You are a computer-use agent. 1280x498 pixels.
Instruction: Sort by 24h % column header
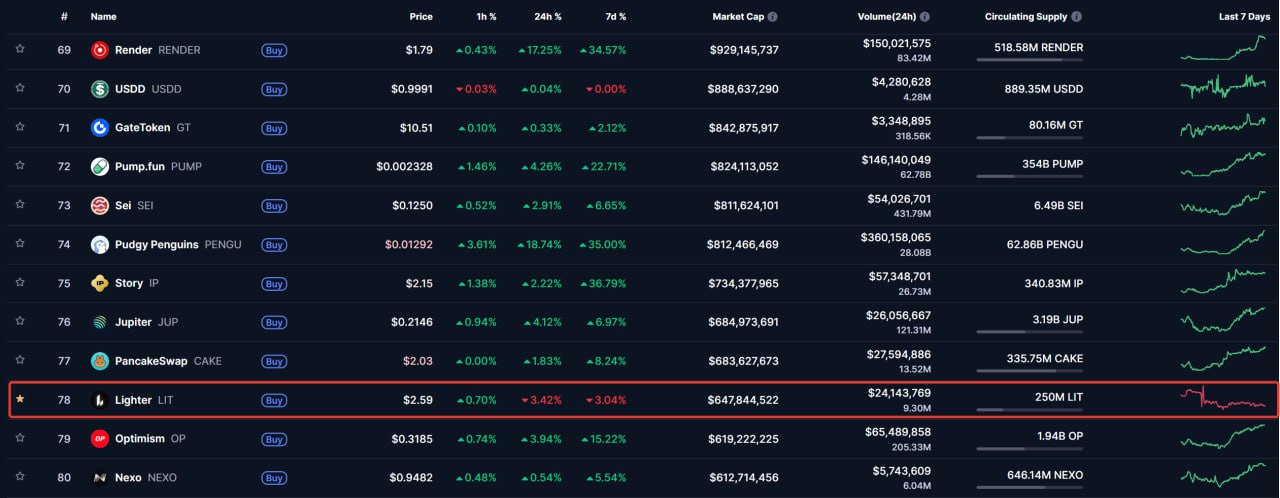[x=547, y=17]
